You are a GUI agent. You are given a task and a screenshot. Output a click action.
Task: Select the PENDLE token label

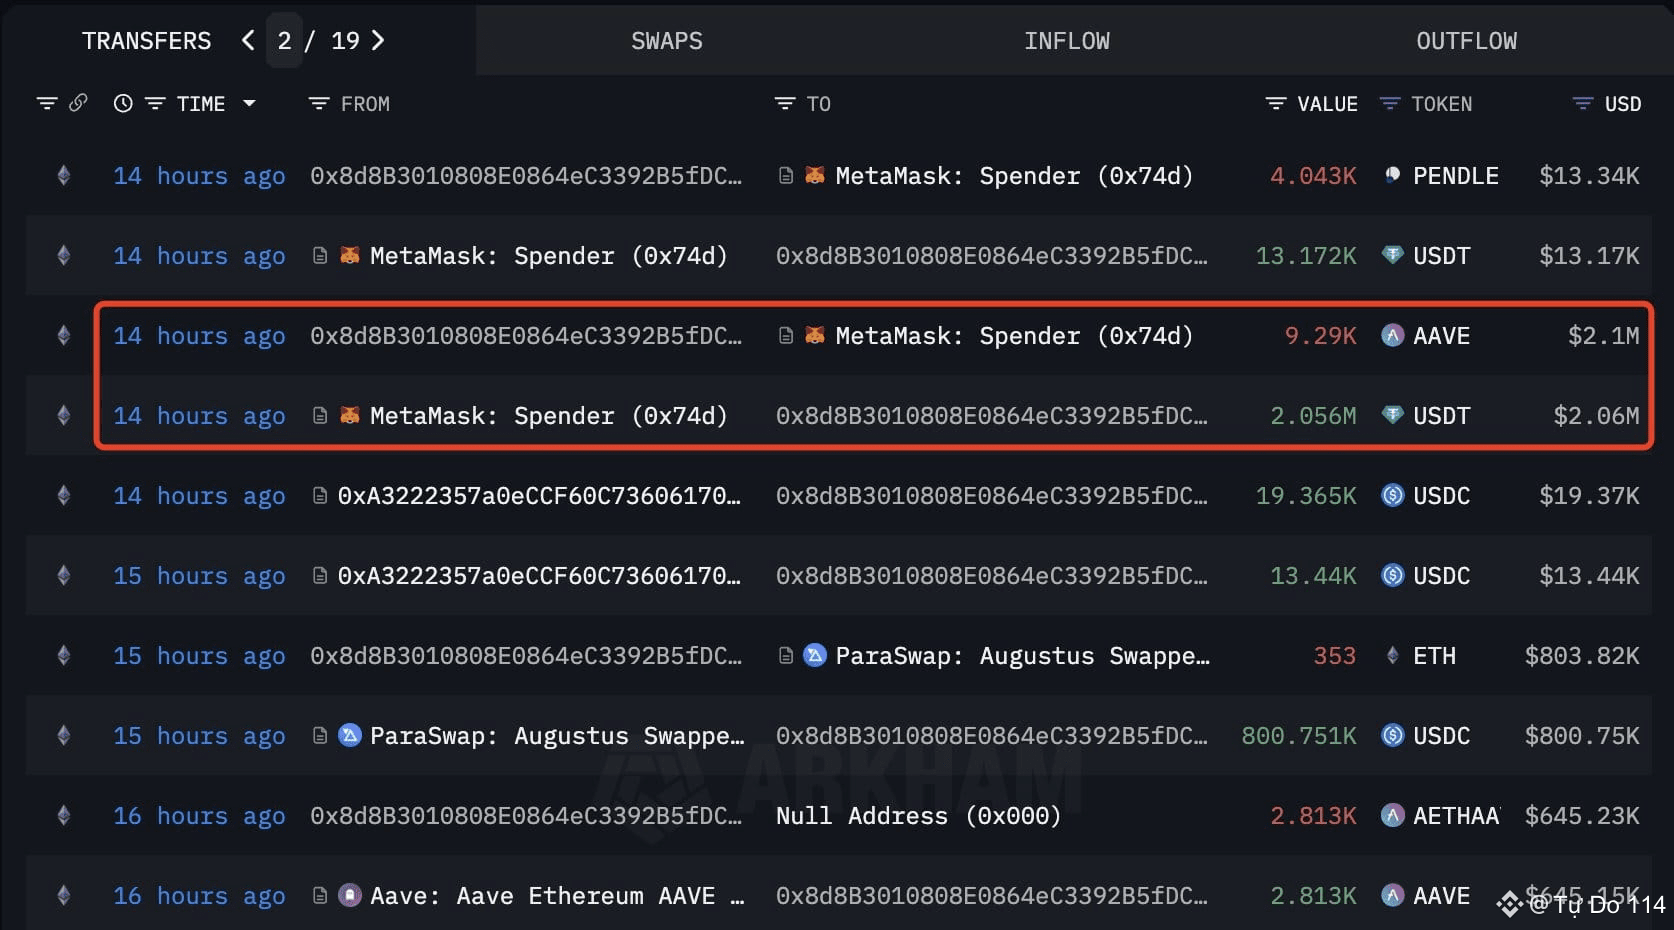click(x=1455, y=176)
